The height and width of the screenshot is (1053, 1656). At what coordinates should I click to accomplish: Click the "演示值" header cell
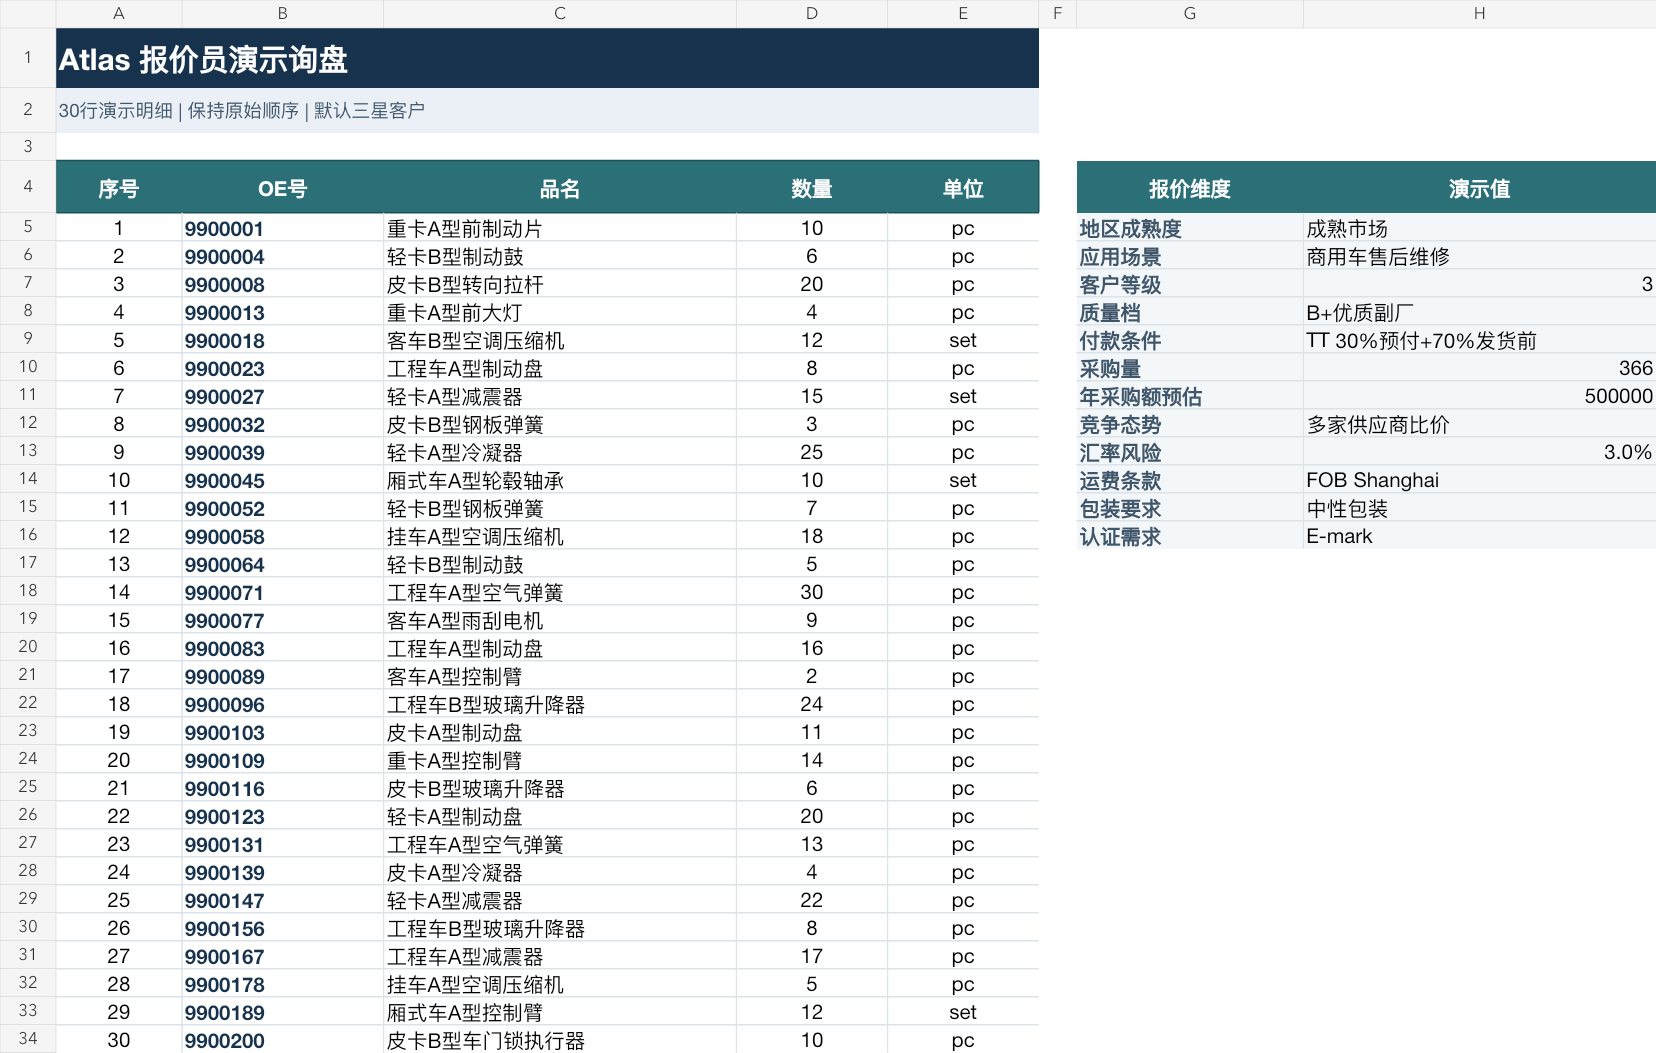coord(1480,188)
